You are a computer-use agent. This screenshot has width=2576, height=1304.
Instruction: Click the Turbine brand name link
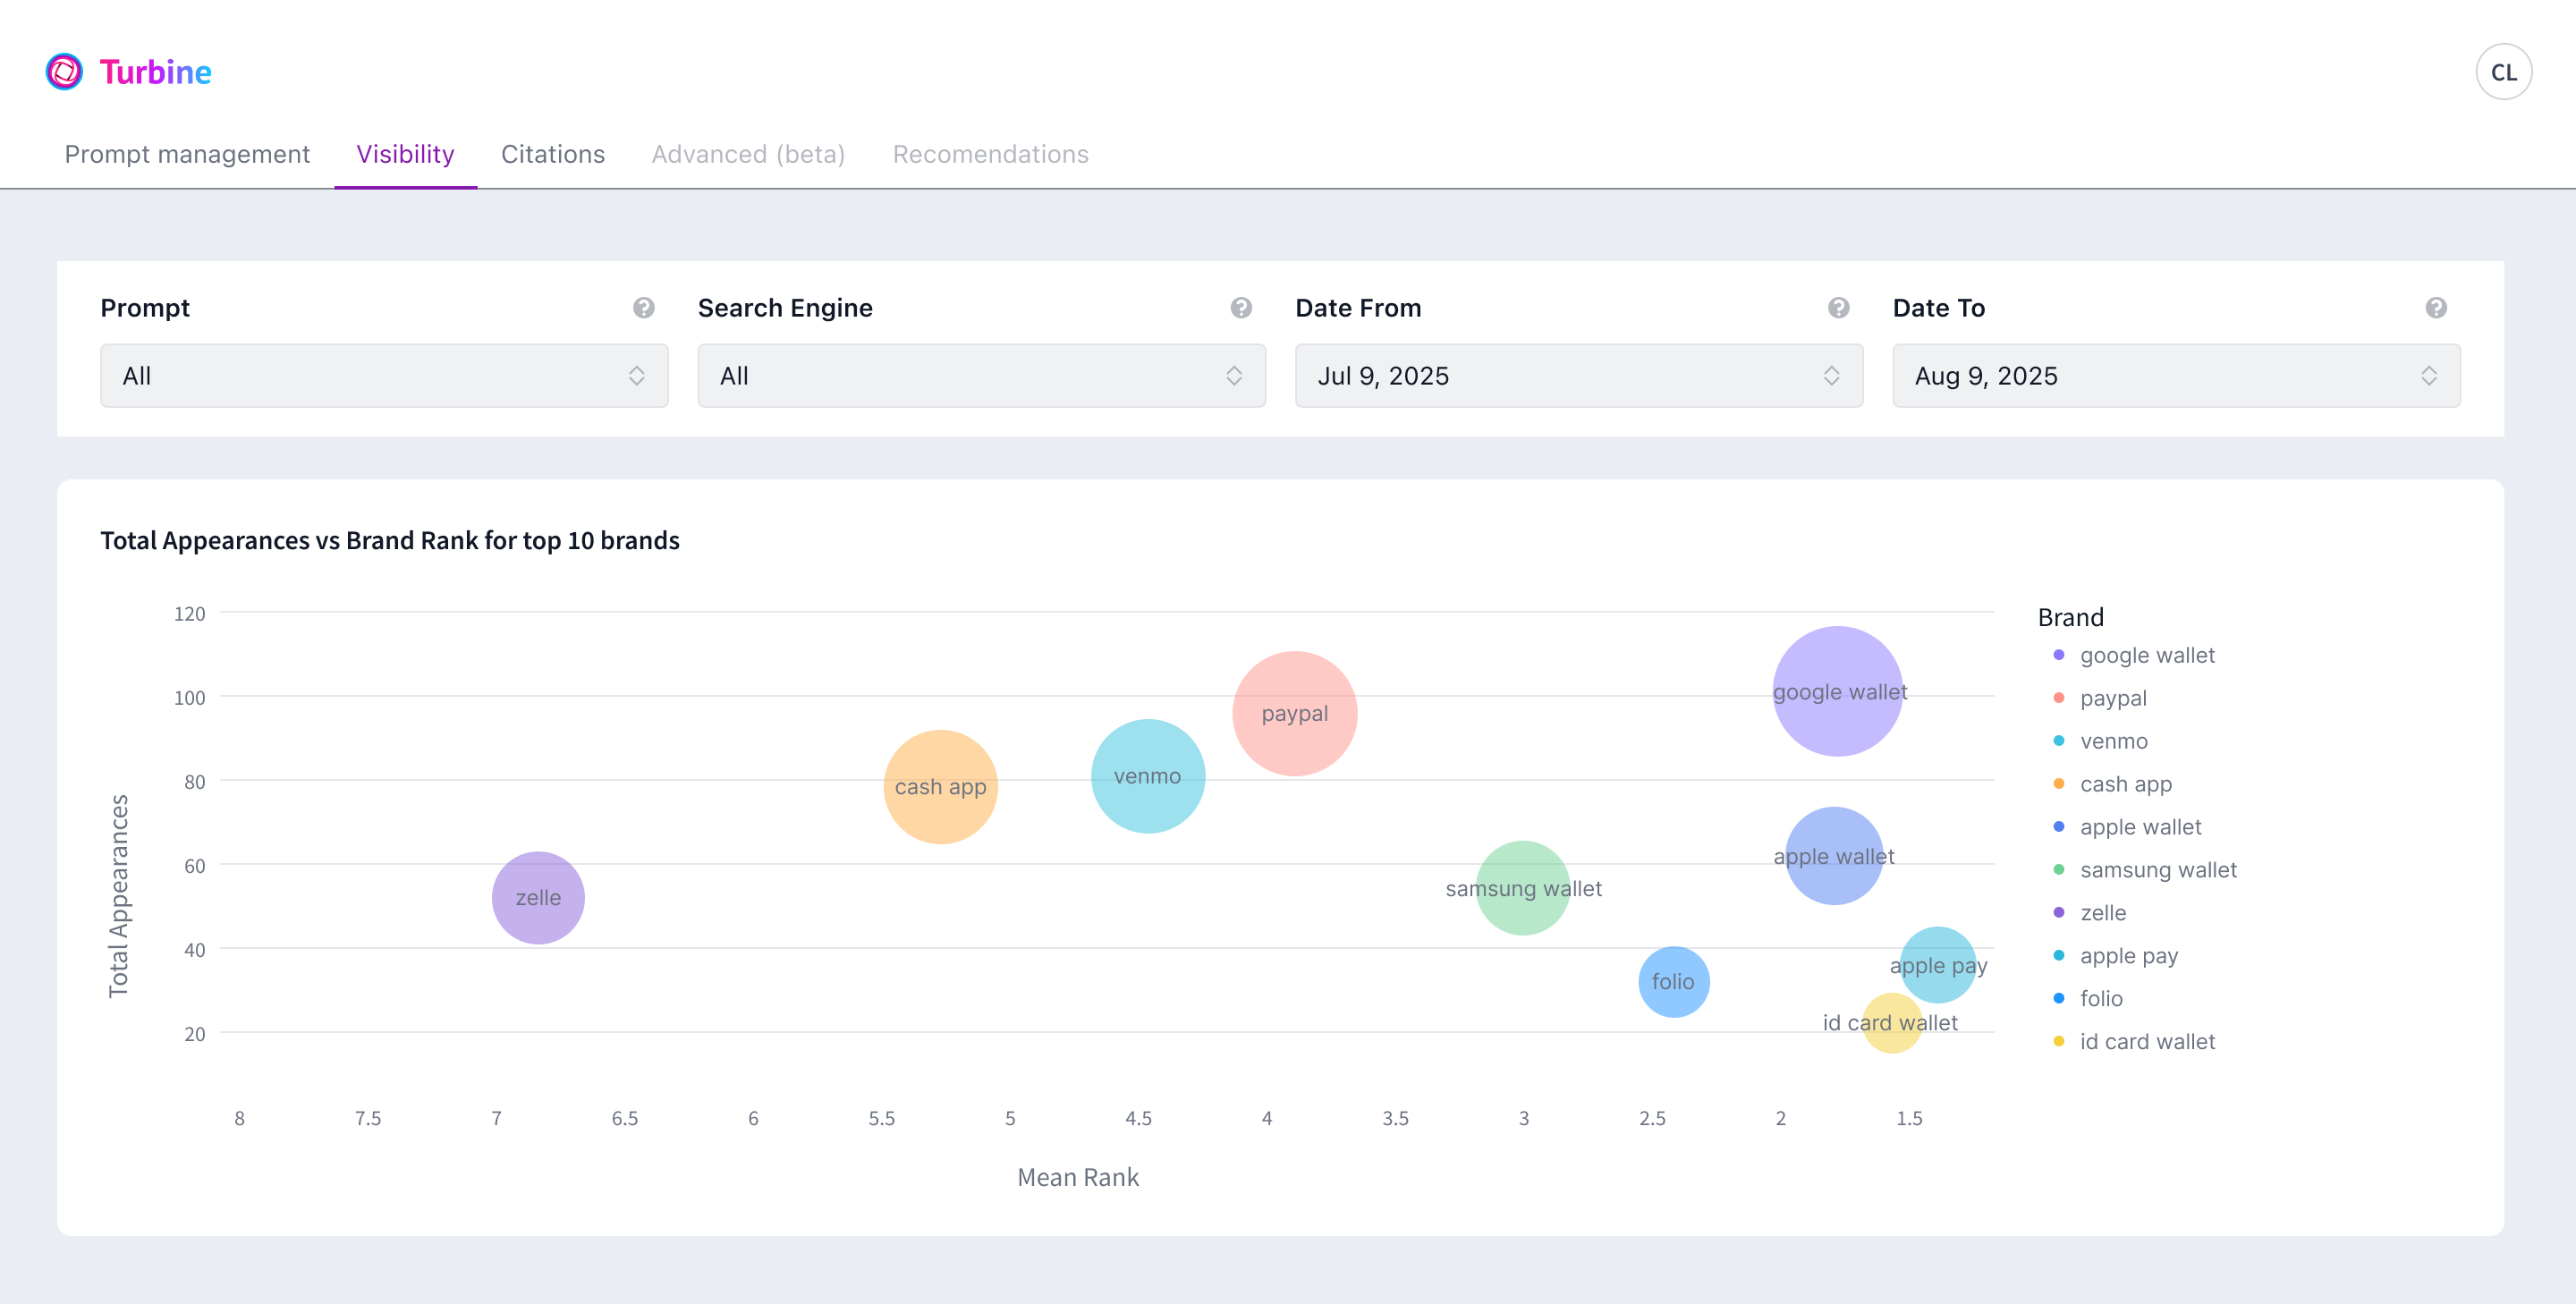[x=155, y=72]
